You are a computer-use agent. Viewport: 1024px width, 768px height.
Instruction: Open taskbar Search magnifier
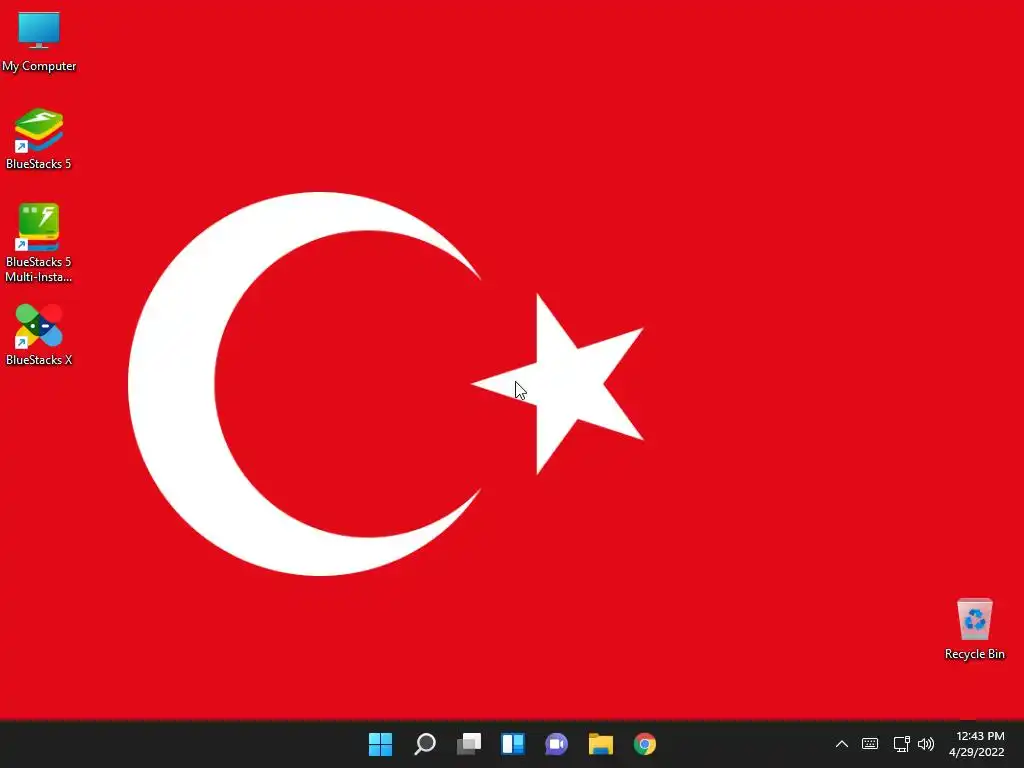424,744
